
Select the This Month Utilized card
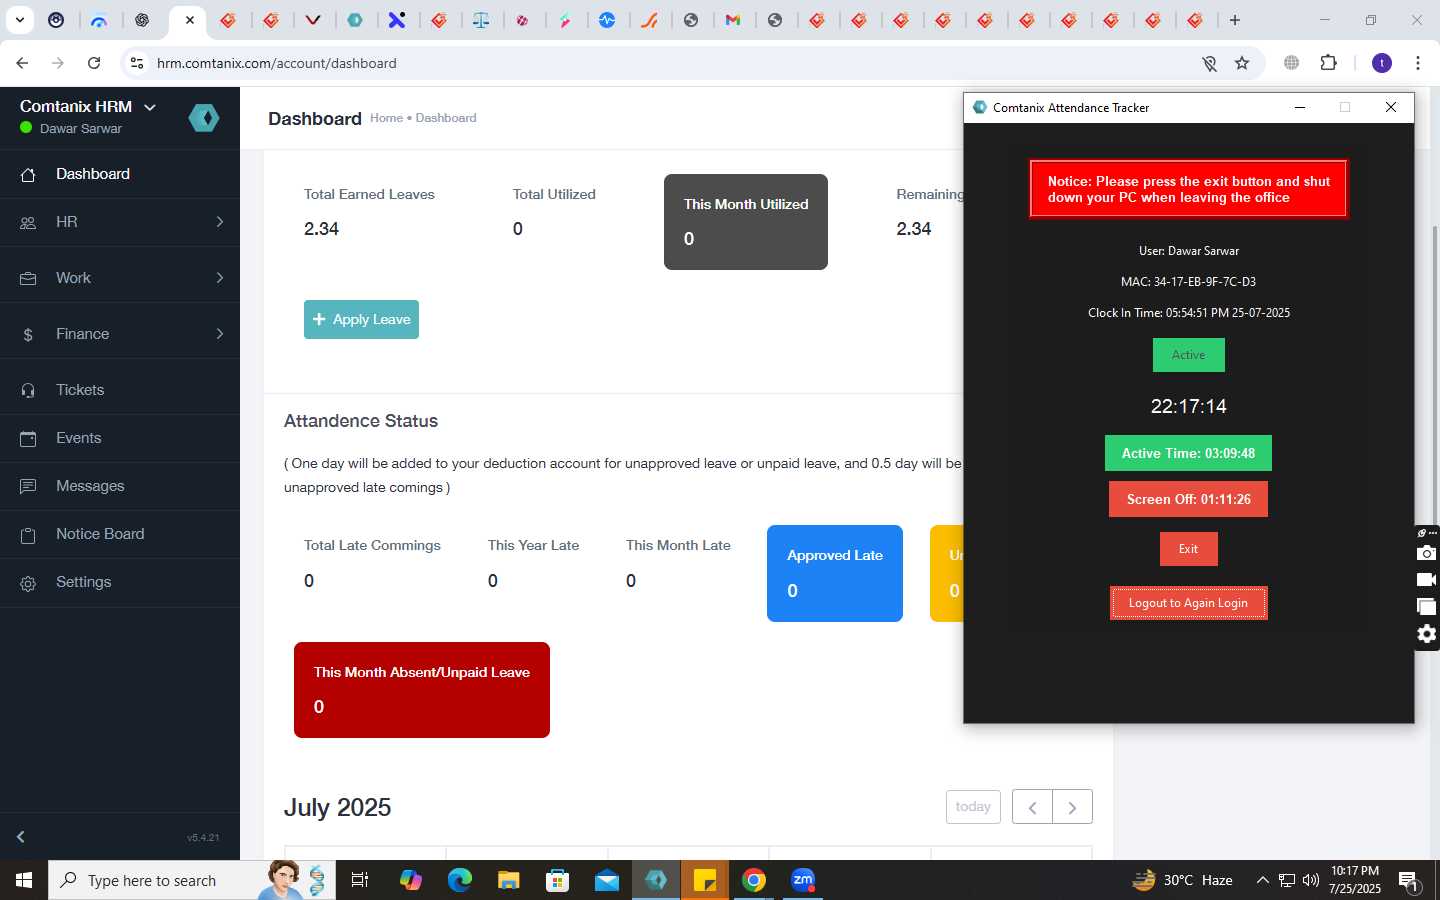tap(746, 222)
